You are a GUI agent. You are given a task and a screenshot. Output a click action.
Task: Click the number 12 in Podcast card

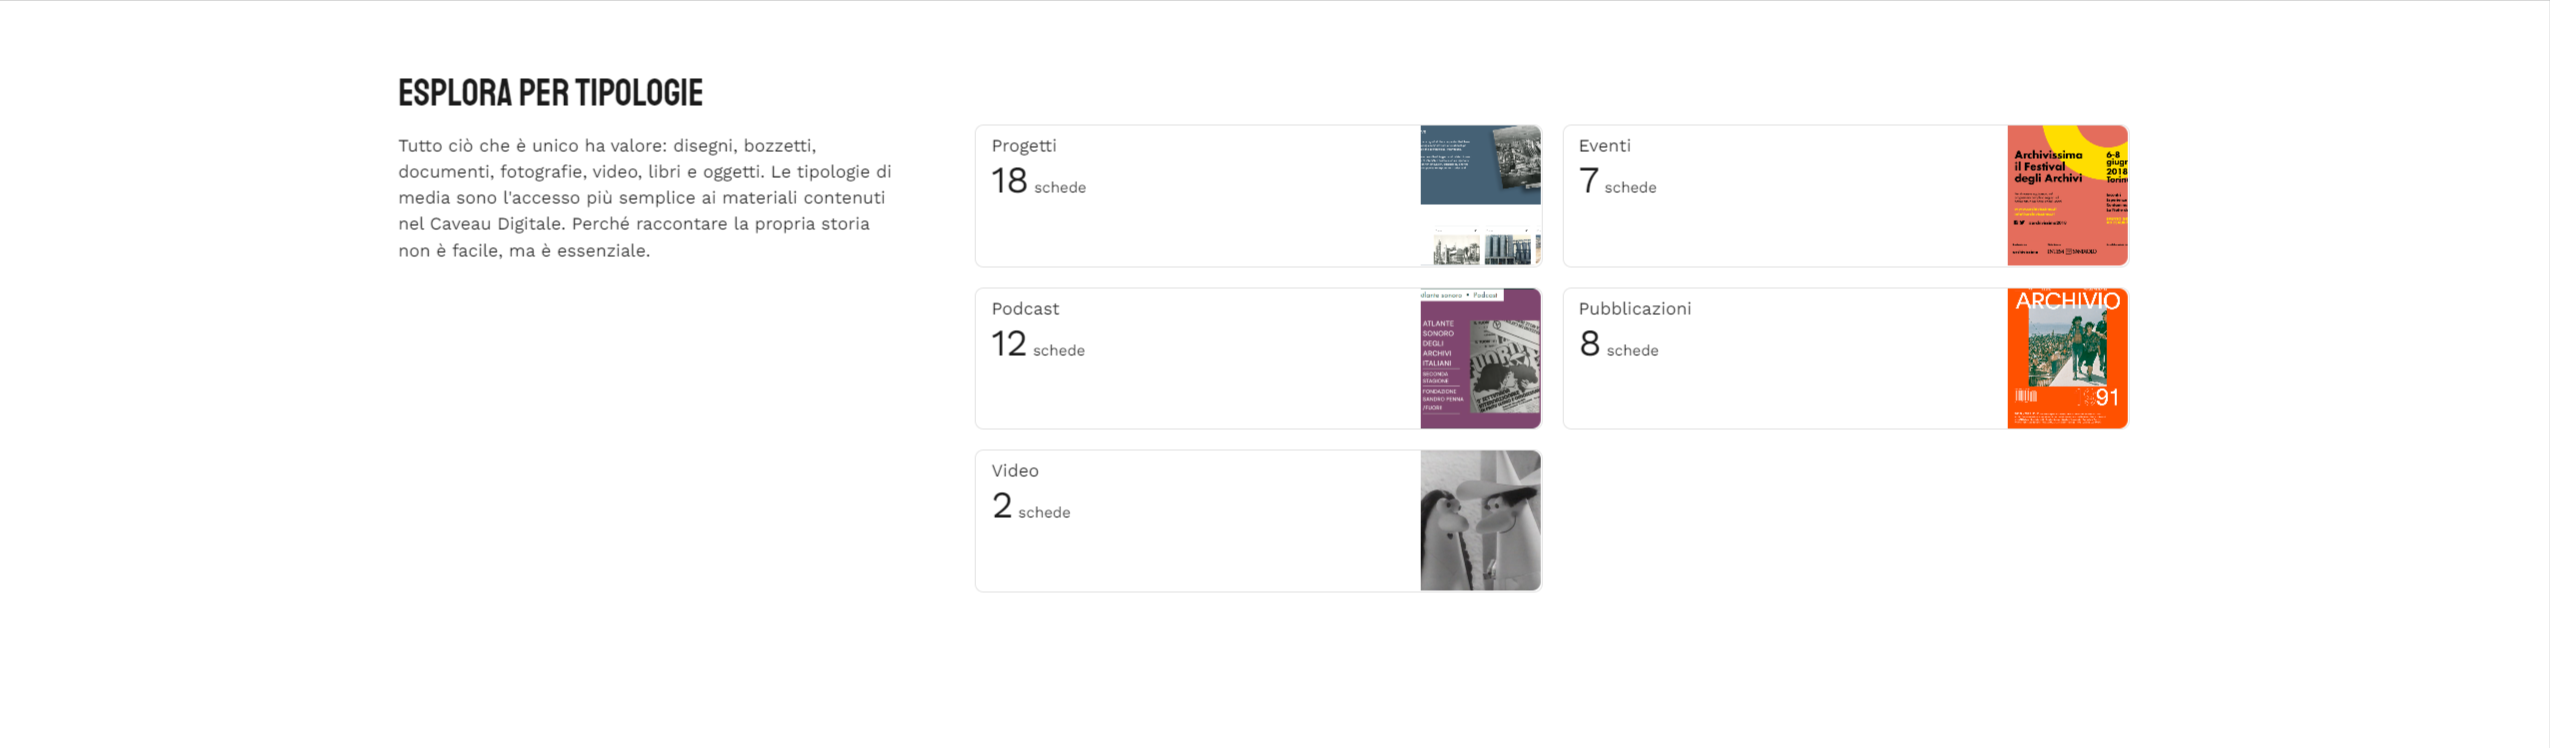point(1009,344)
